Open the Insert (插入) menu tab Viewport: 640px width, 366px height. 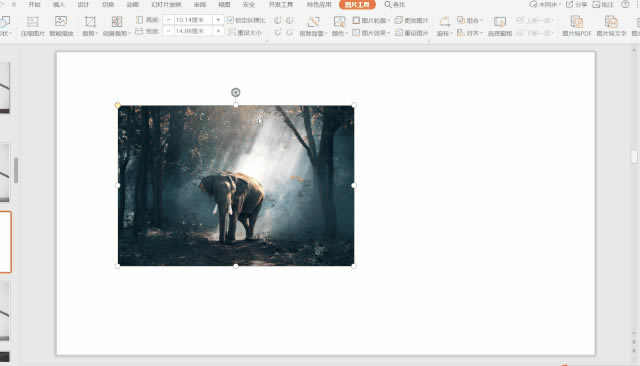(x=59, y=4)
